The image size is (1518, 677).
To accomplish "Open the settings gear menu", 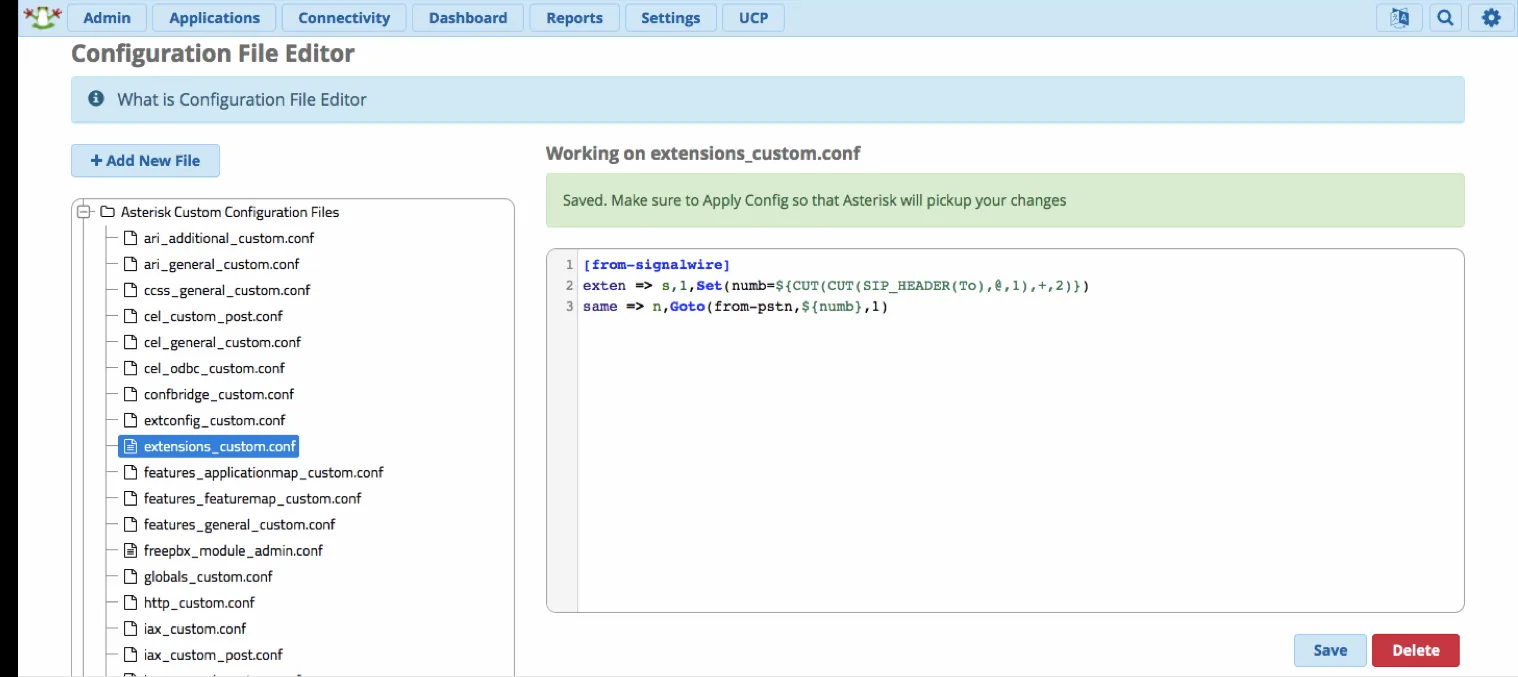I will point(1490,17).
